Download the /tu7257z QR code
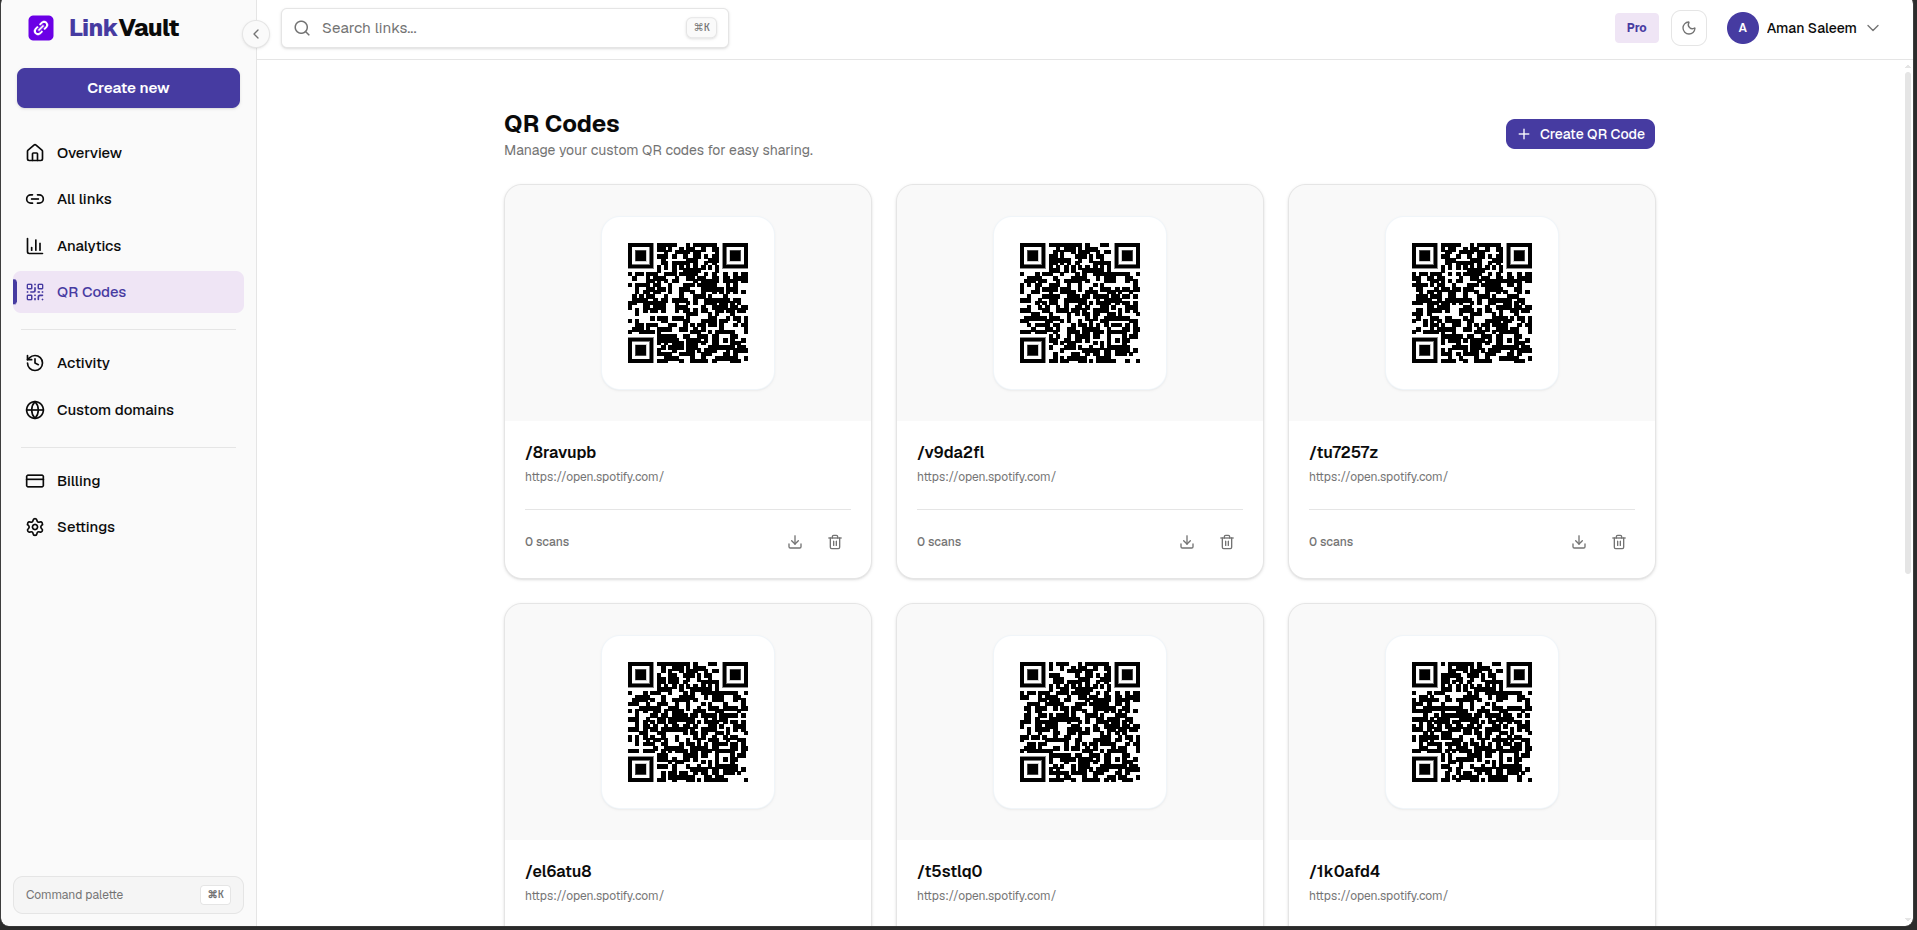The image size is (1917, 930). coord(1579,542)
